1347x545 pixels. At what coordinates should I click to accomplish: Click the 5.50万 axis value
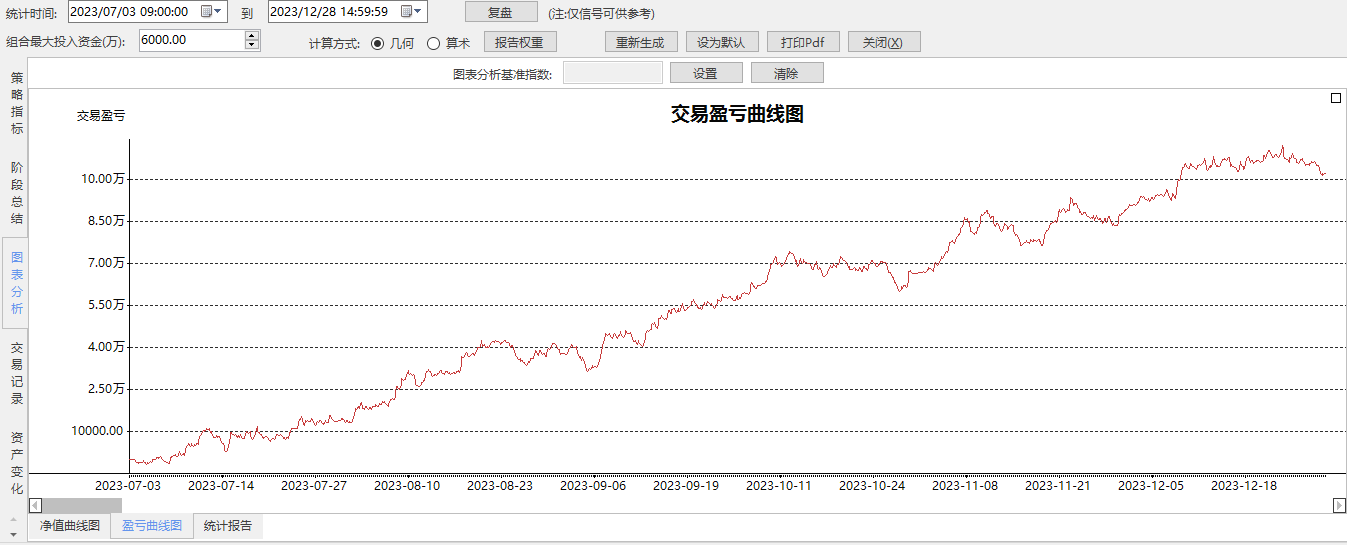coord(106,305)
